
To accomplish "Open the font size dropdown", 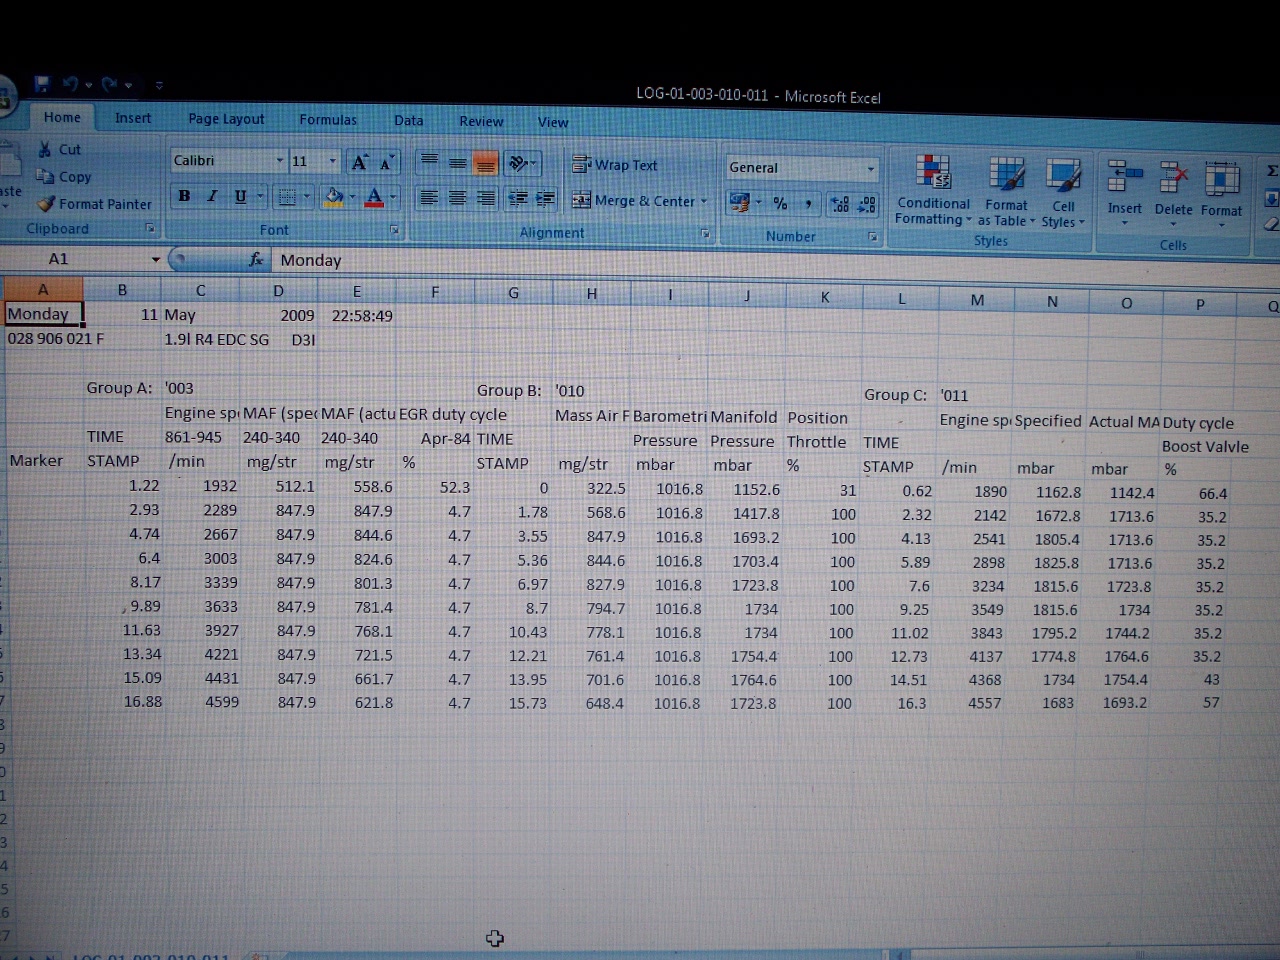I will (333, 160).
